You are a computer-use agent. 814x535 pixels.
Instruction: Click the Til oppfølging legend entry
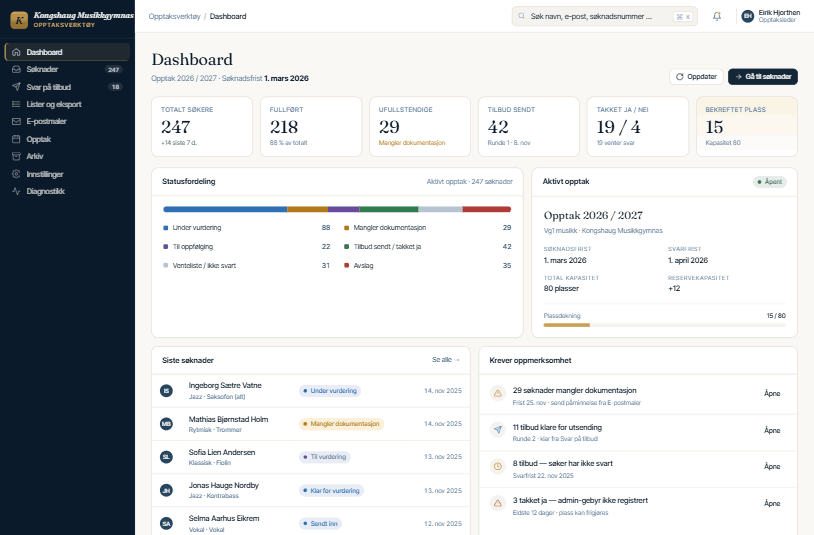pyautogui.click(x=247, y=246)
